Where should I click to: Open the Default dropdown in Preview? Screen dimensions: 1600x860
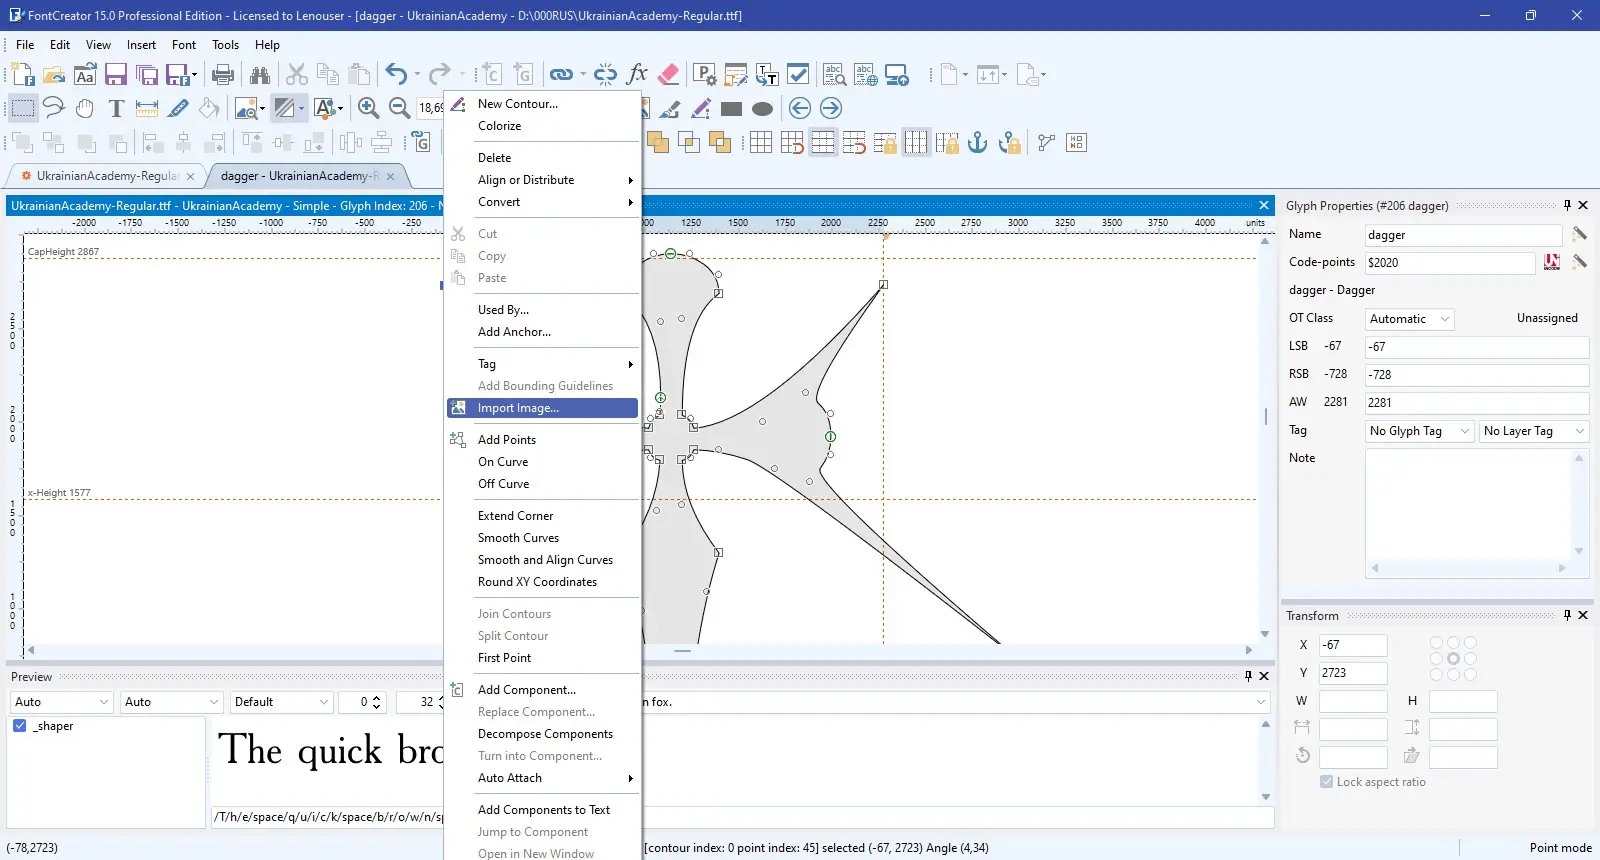281,702
